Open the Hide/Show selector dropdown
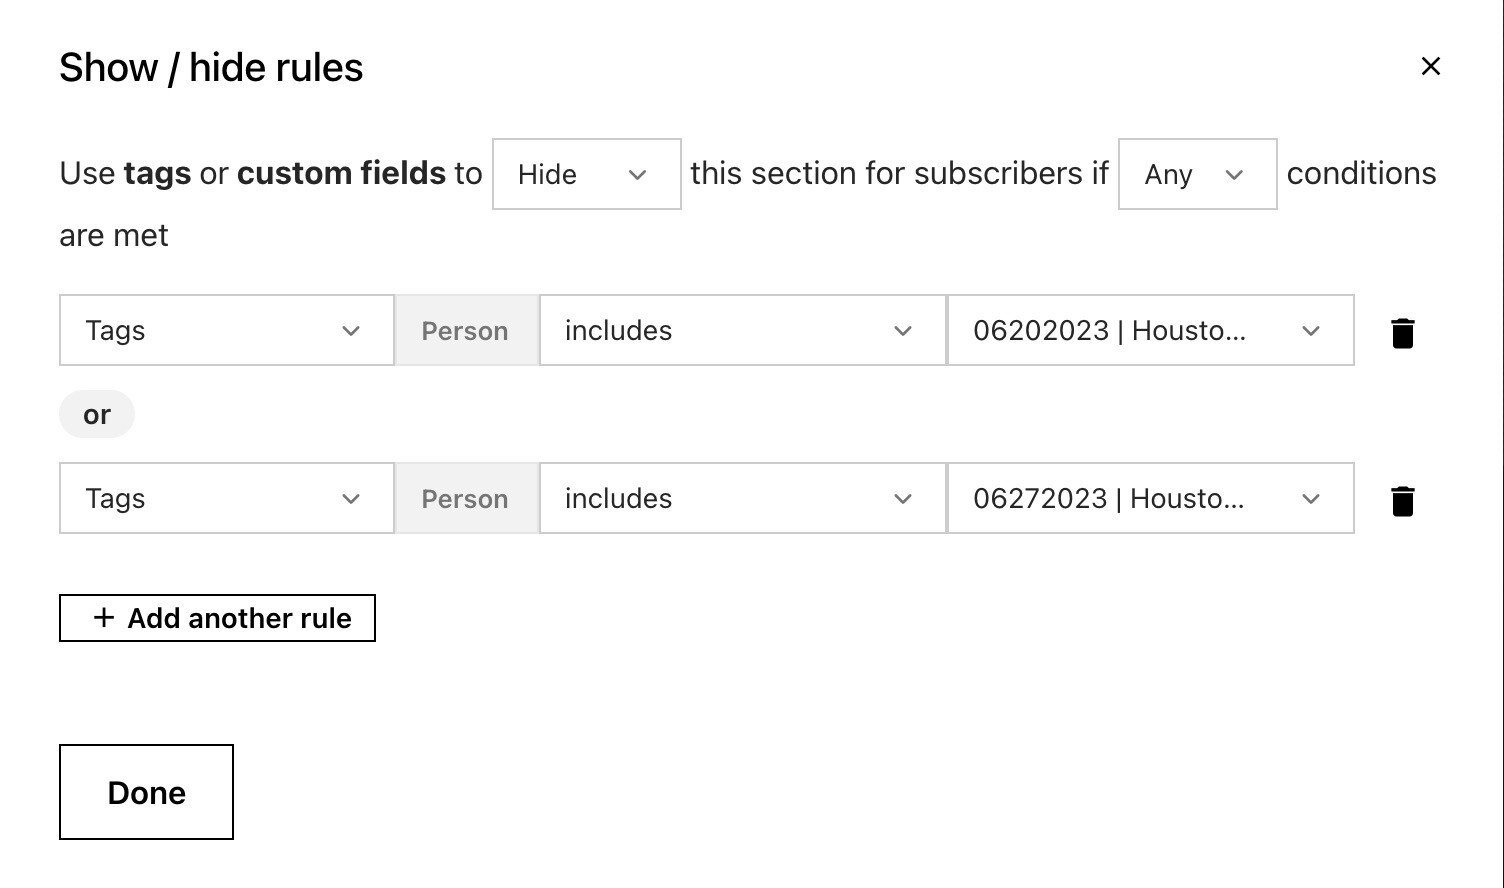The width and height of the screenshot is (1504, 888). click(x=585, y=174)
